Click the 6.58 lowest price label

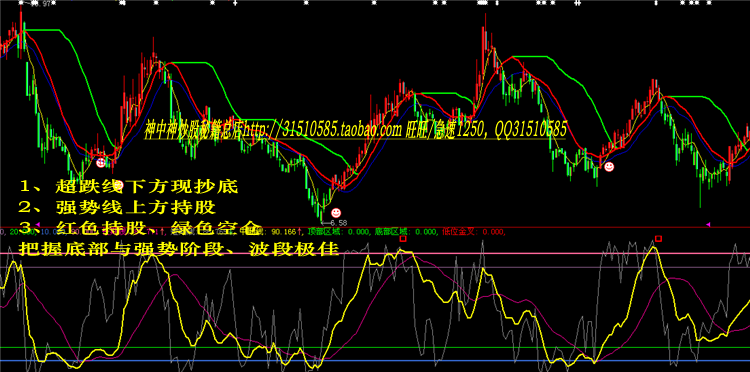point(335,223)
